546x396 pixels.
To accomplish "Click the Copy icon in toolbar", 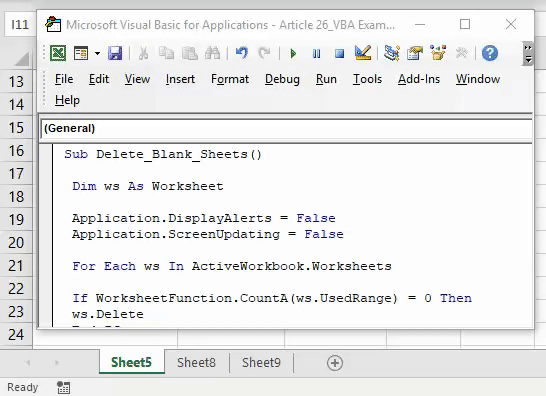I will [x=166, y=53].
